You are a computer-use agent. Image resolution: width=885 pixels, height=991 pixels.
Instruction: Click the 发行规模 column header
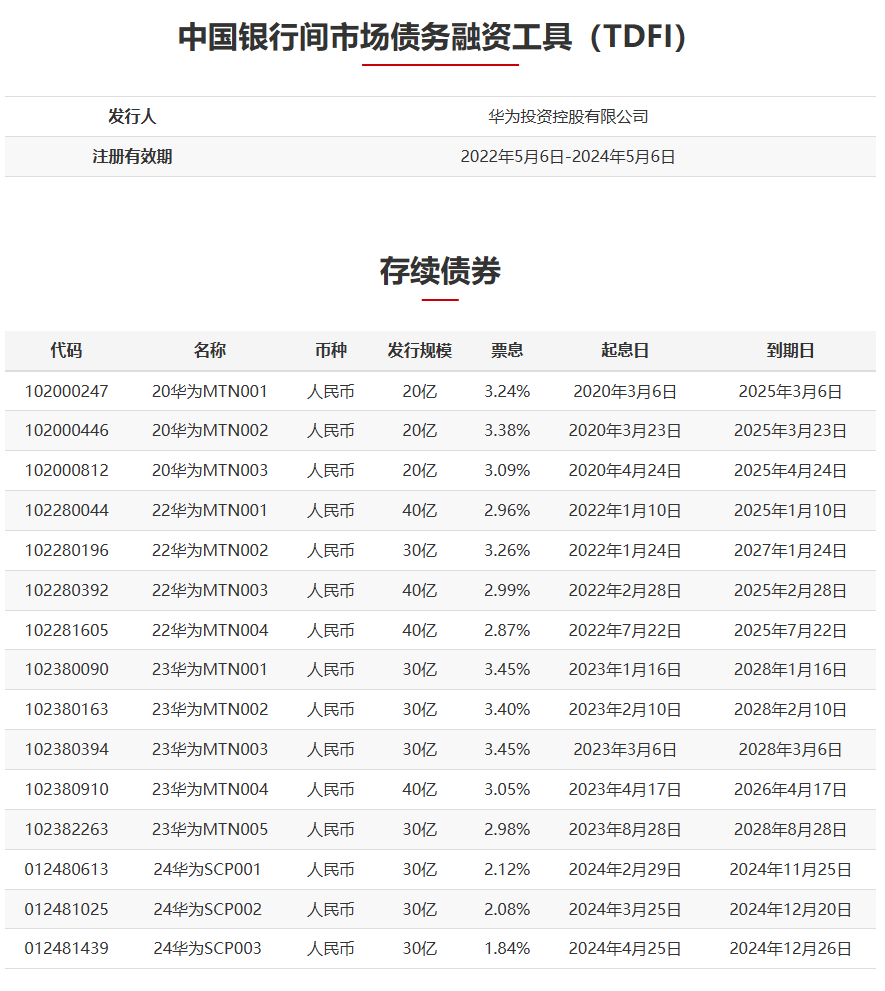(420, 351)
